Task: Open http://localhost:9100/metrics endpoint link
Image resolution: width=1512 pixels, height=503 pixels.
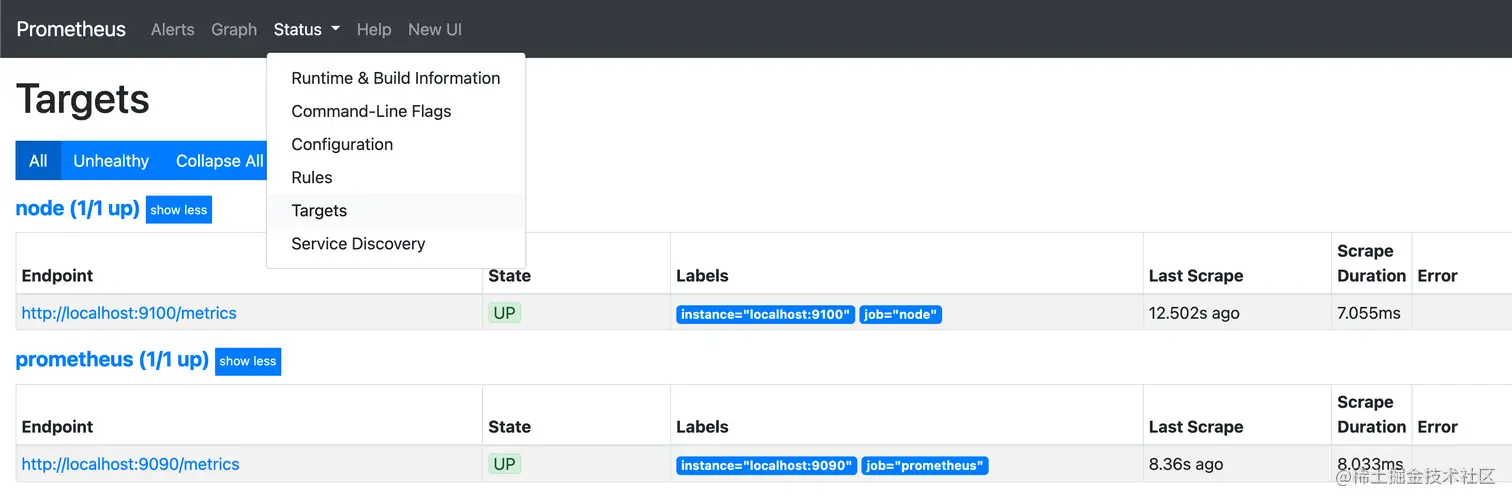Action: click(129, 313)
